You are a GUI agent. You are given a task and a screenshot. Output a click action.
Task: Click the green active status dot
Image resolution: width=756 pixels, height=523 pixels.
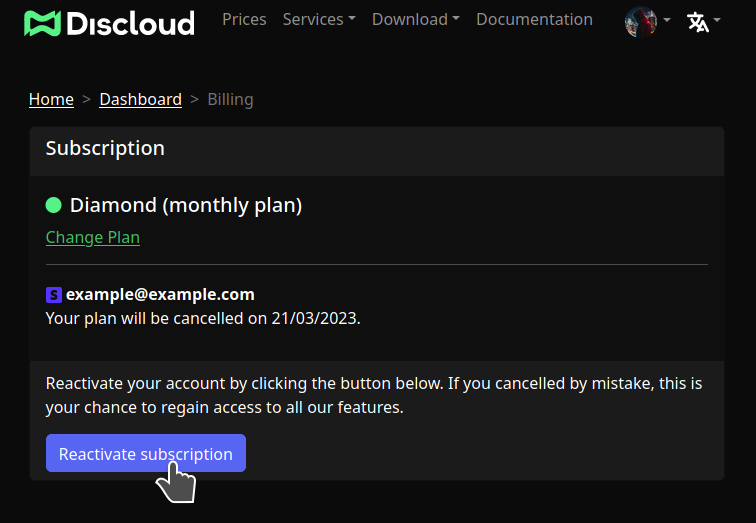tap(54, 205)
